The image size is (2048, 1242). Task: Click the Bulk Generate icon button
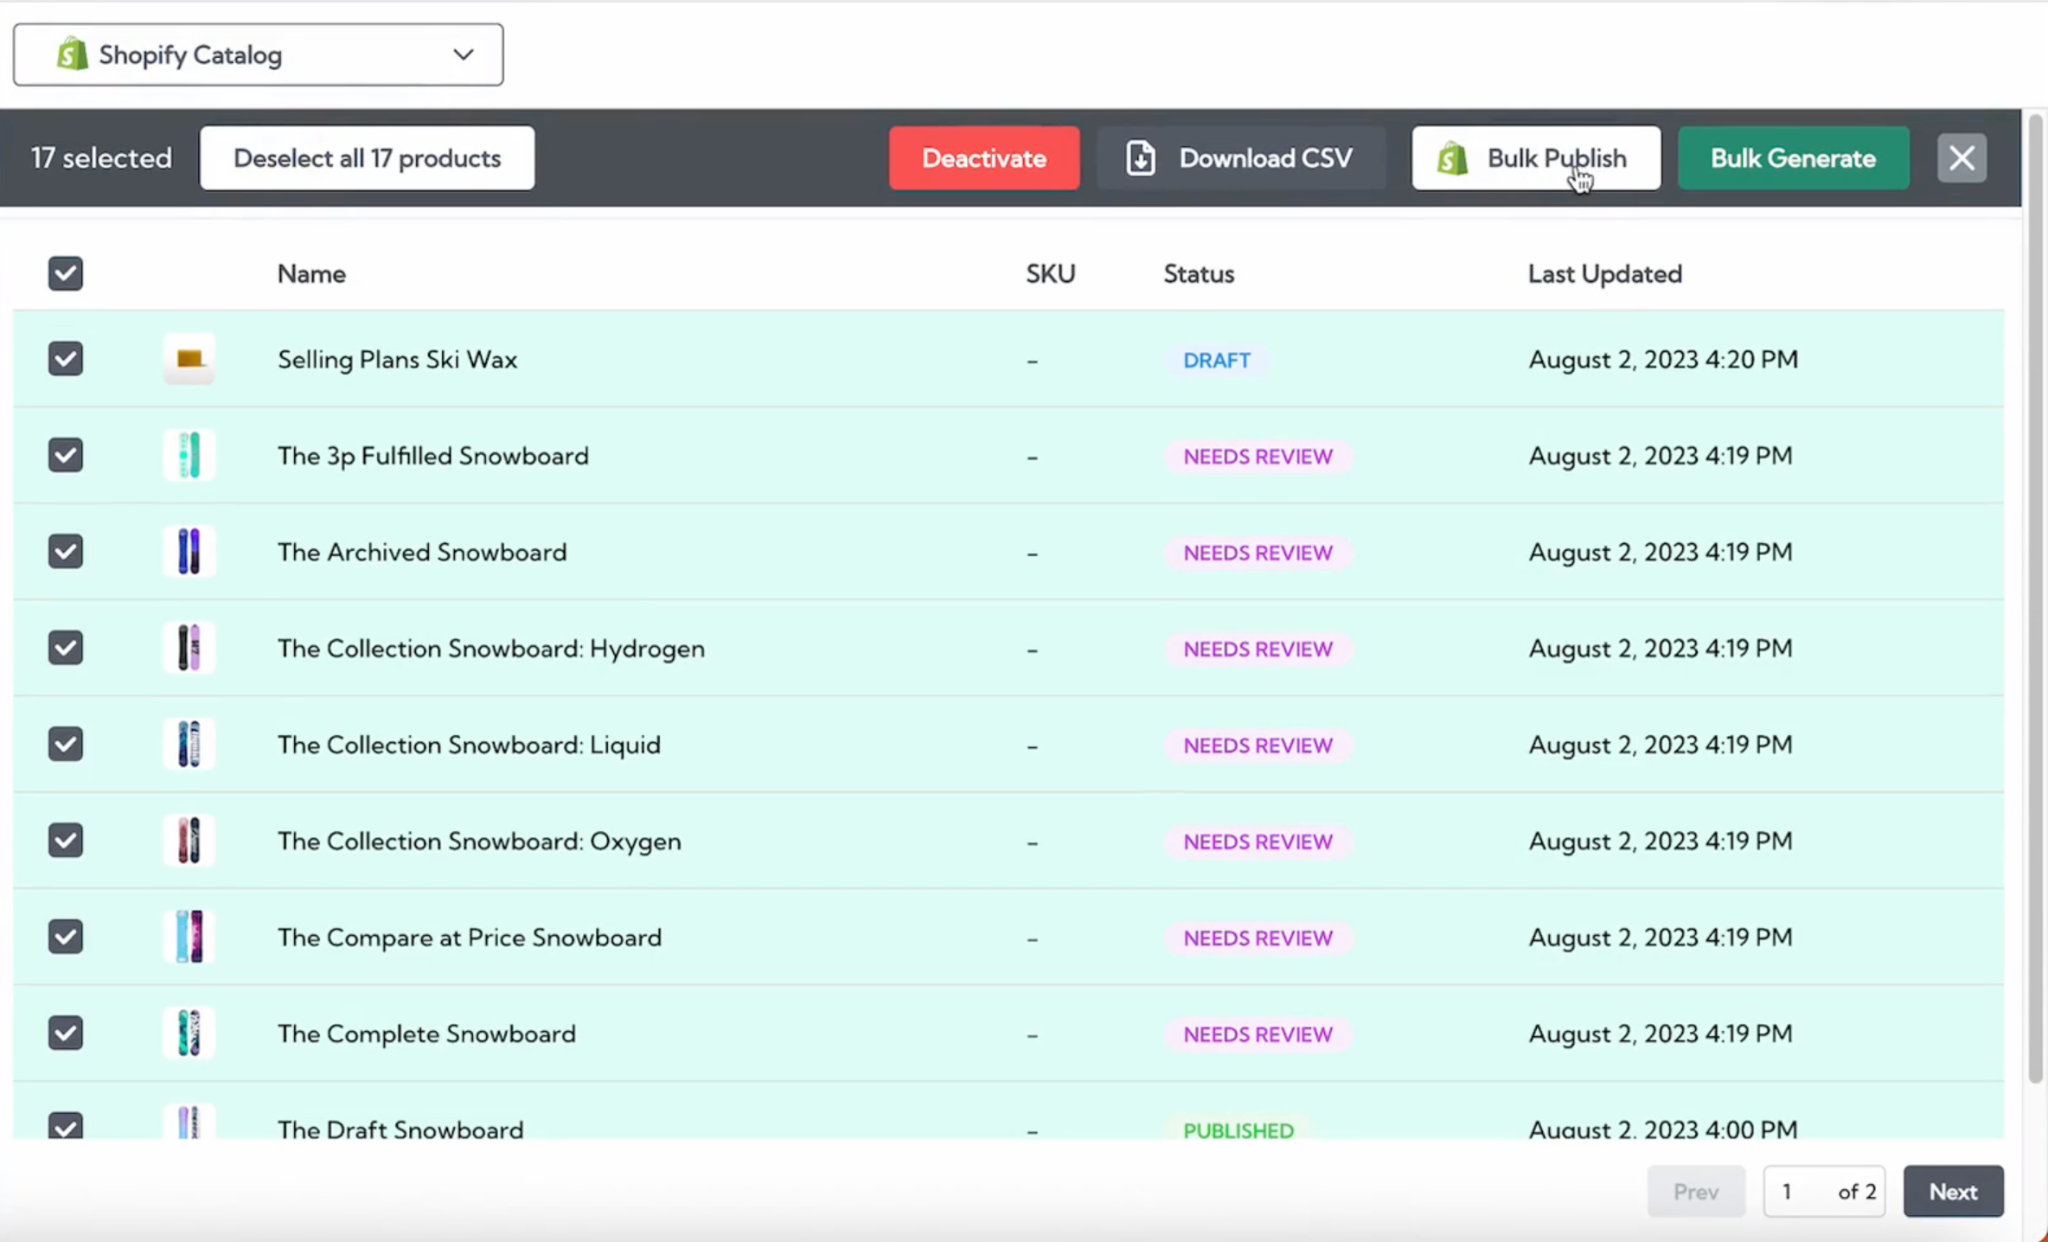(x=1793, y=158)
